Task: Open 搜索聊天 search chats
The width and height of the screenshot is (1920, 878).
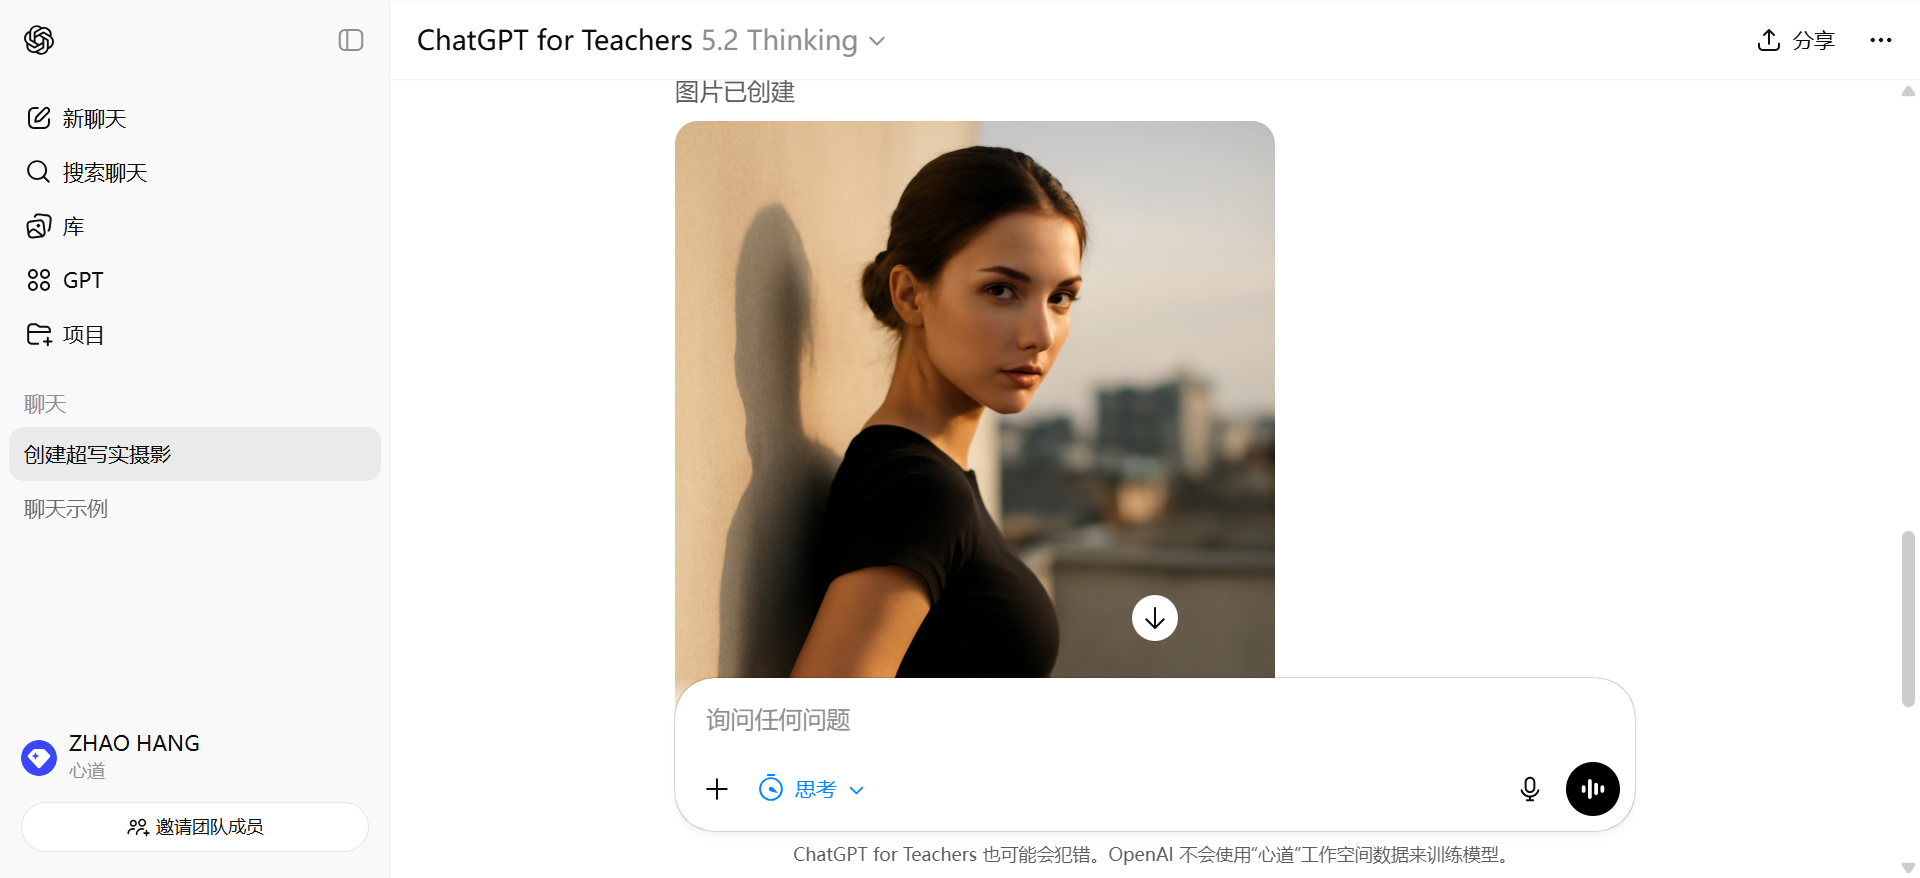Action: click(x=195, y=173)
